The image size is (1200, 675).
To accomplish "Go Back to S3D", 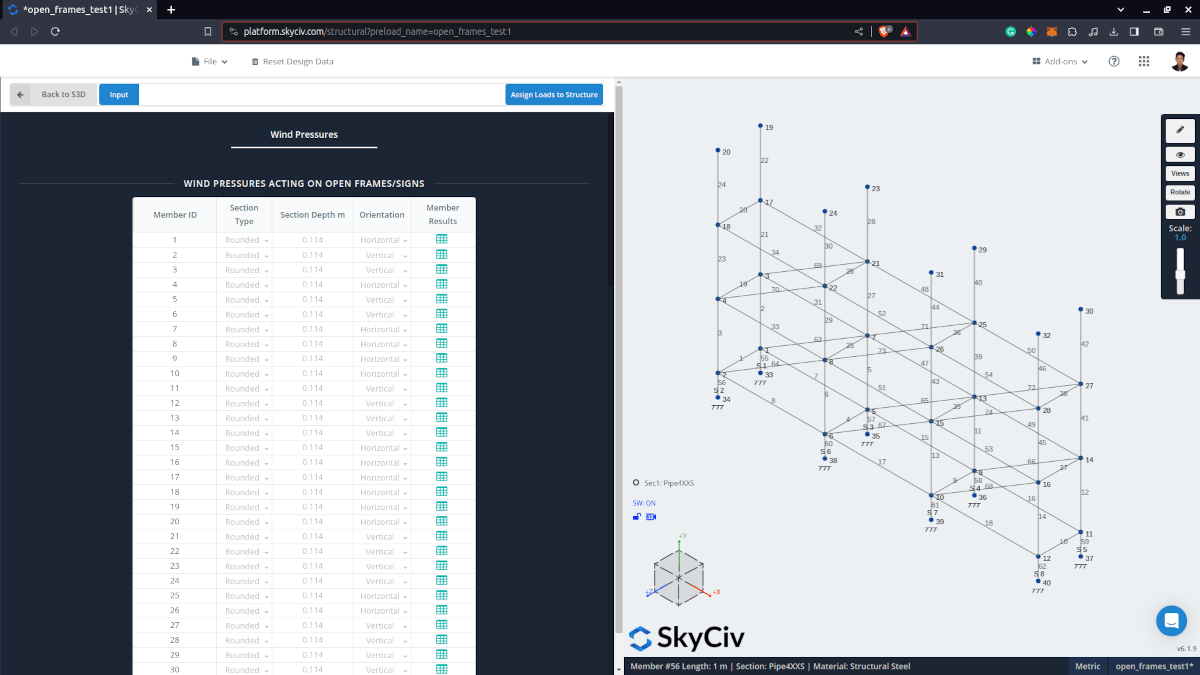I will [54, 95].
